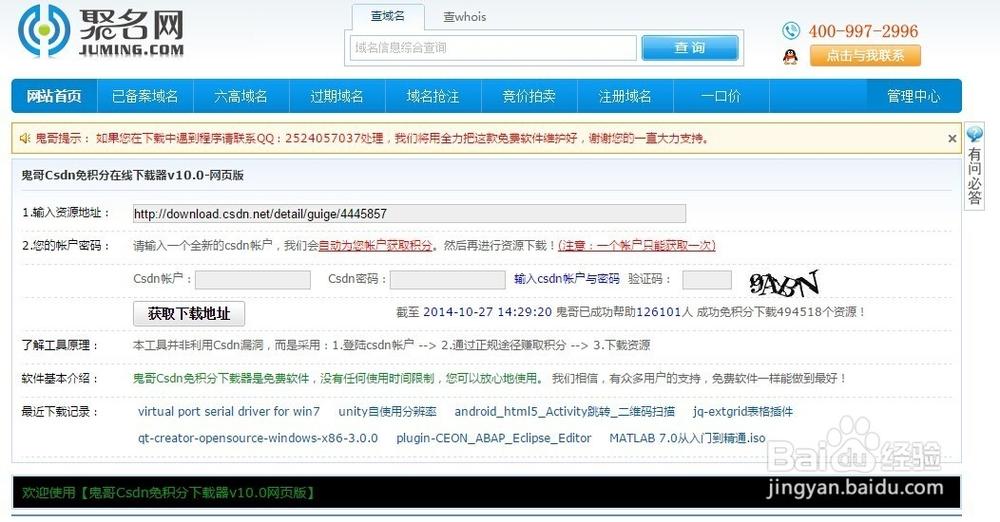
Task: Click the 了解工具原理 label
Action: (x=60, y=345)
